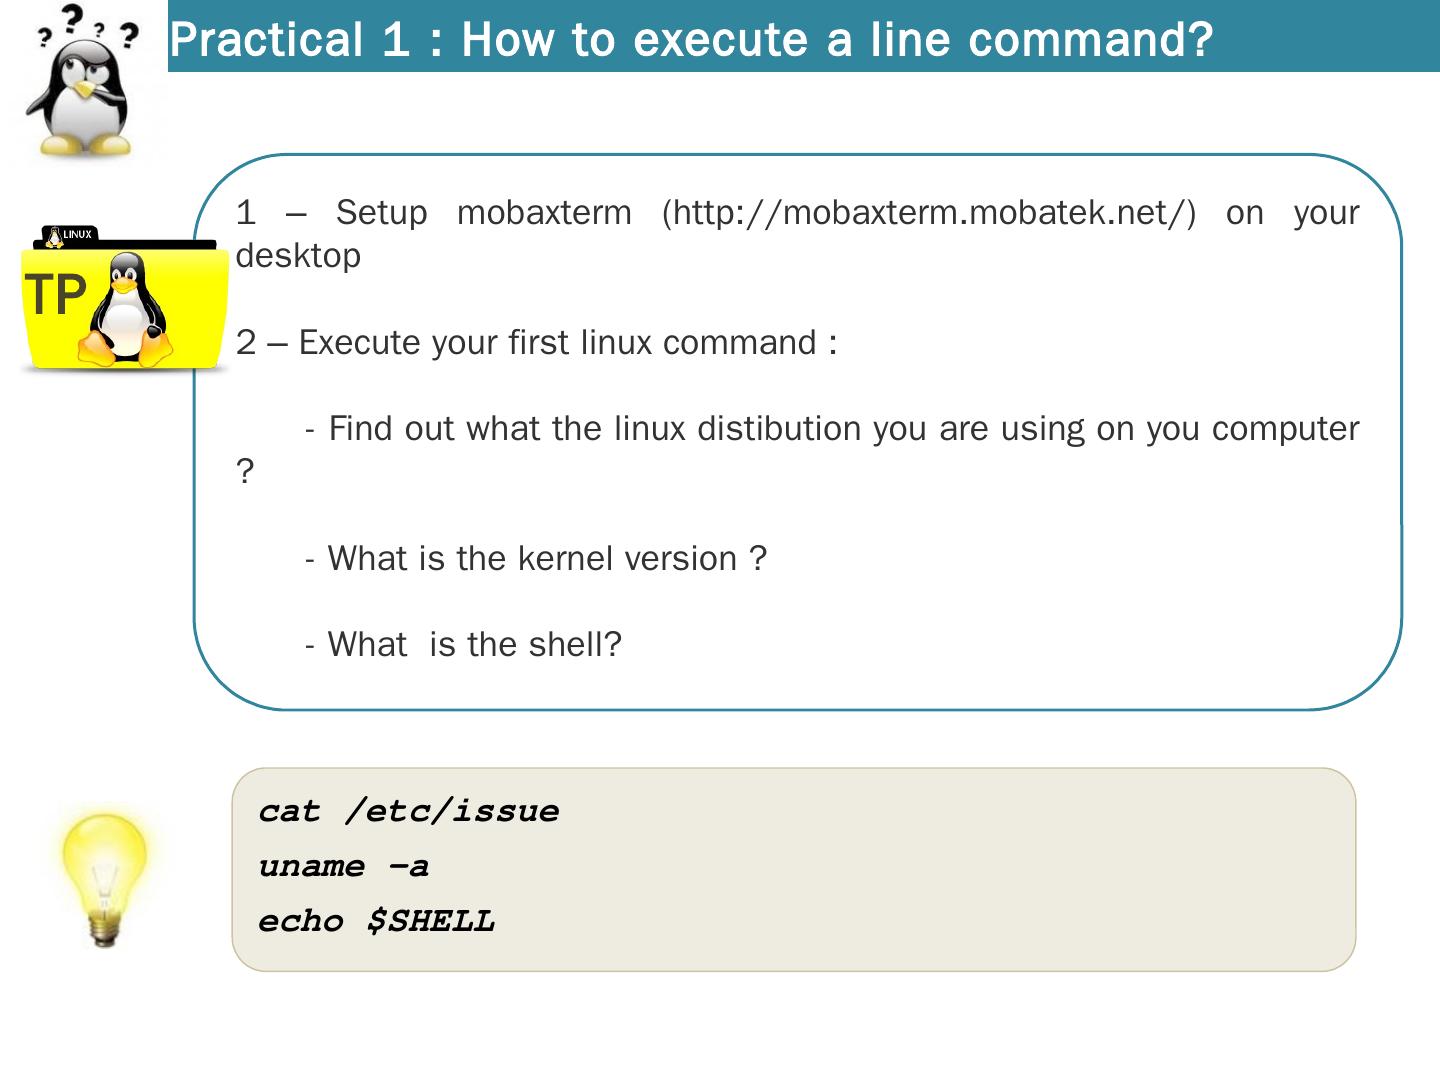The width and height of the screenshot is (1440, 1080).
Task: Select the "echo $SHELL" command line
Action: [x=376, y=921]
